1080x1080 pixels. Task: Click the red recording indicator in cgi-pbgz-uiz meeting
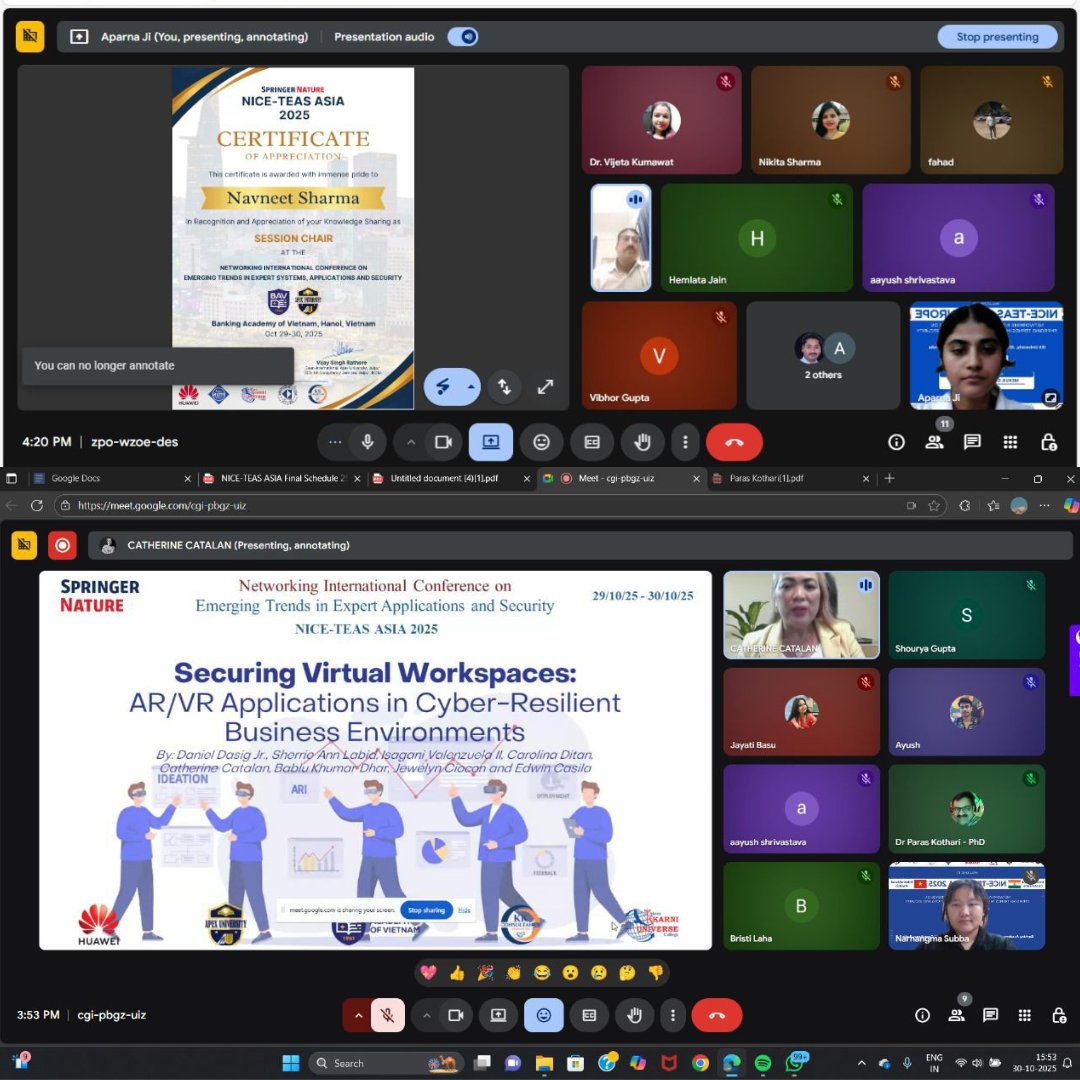62,546
